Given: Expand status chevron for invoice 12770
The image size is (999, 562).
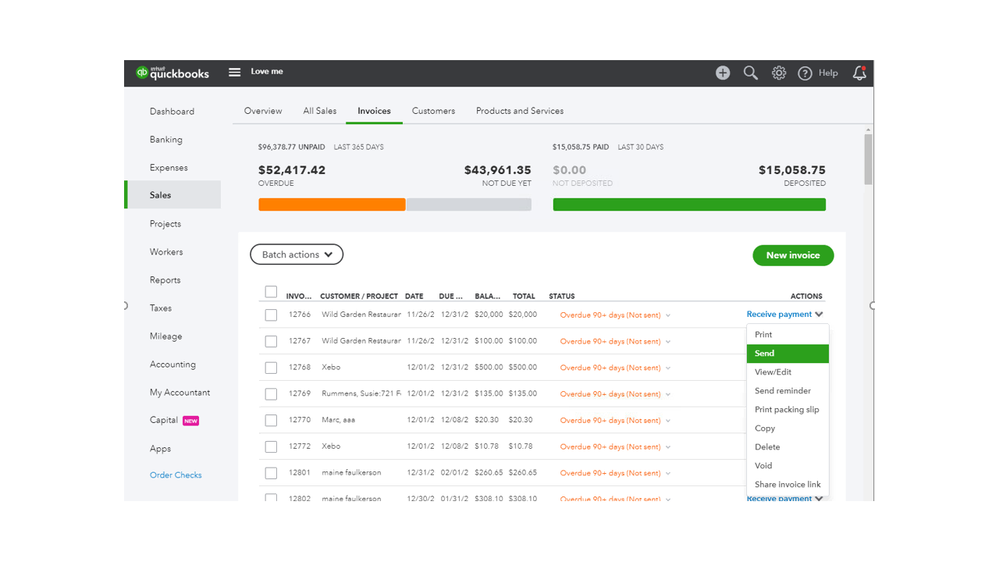Looking at the screenshot, I should click(668, 421).
